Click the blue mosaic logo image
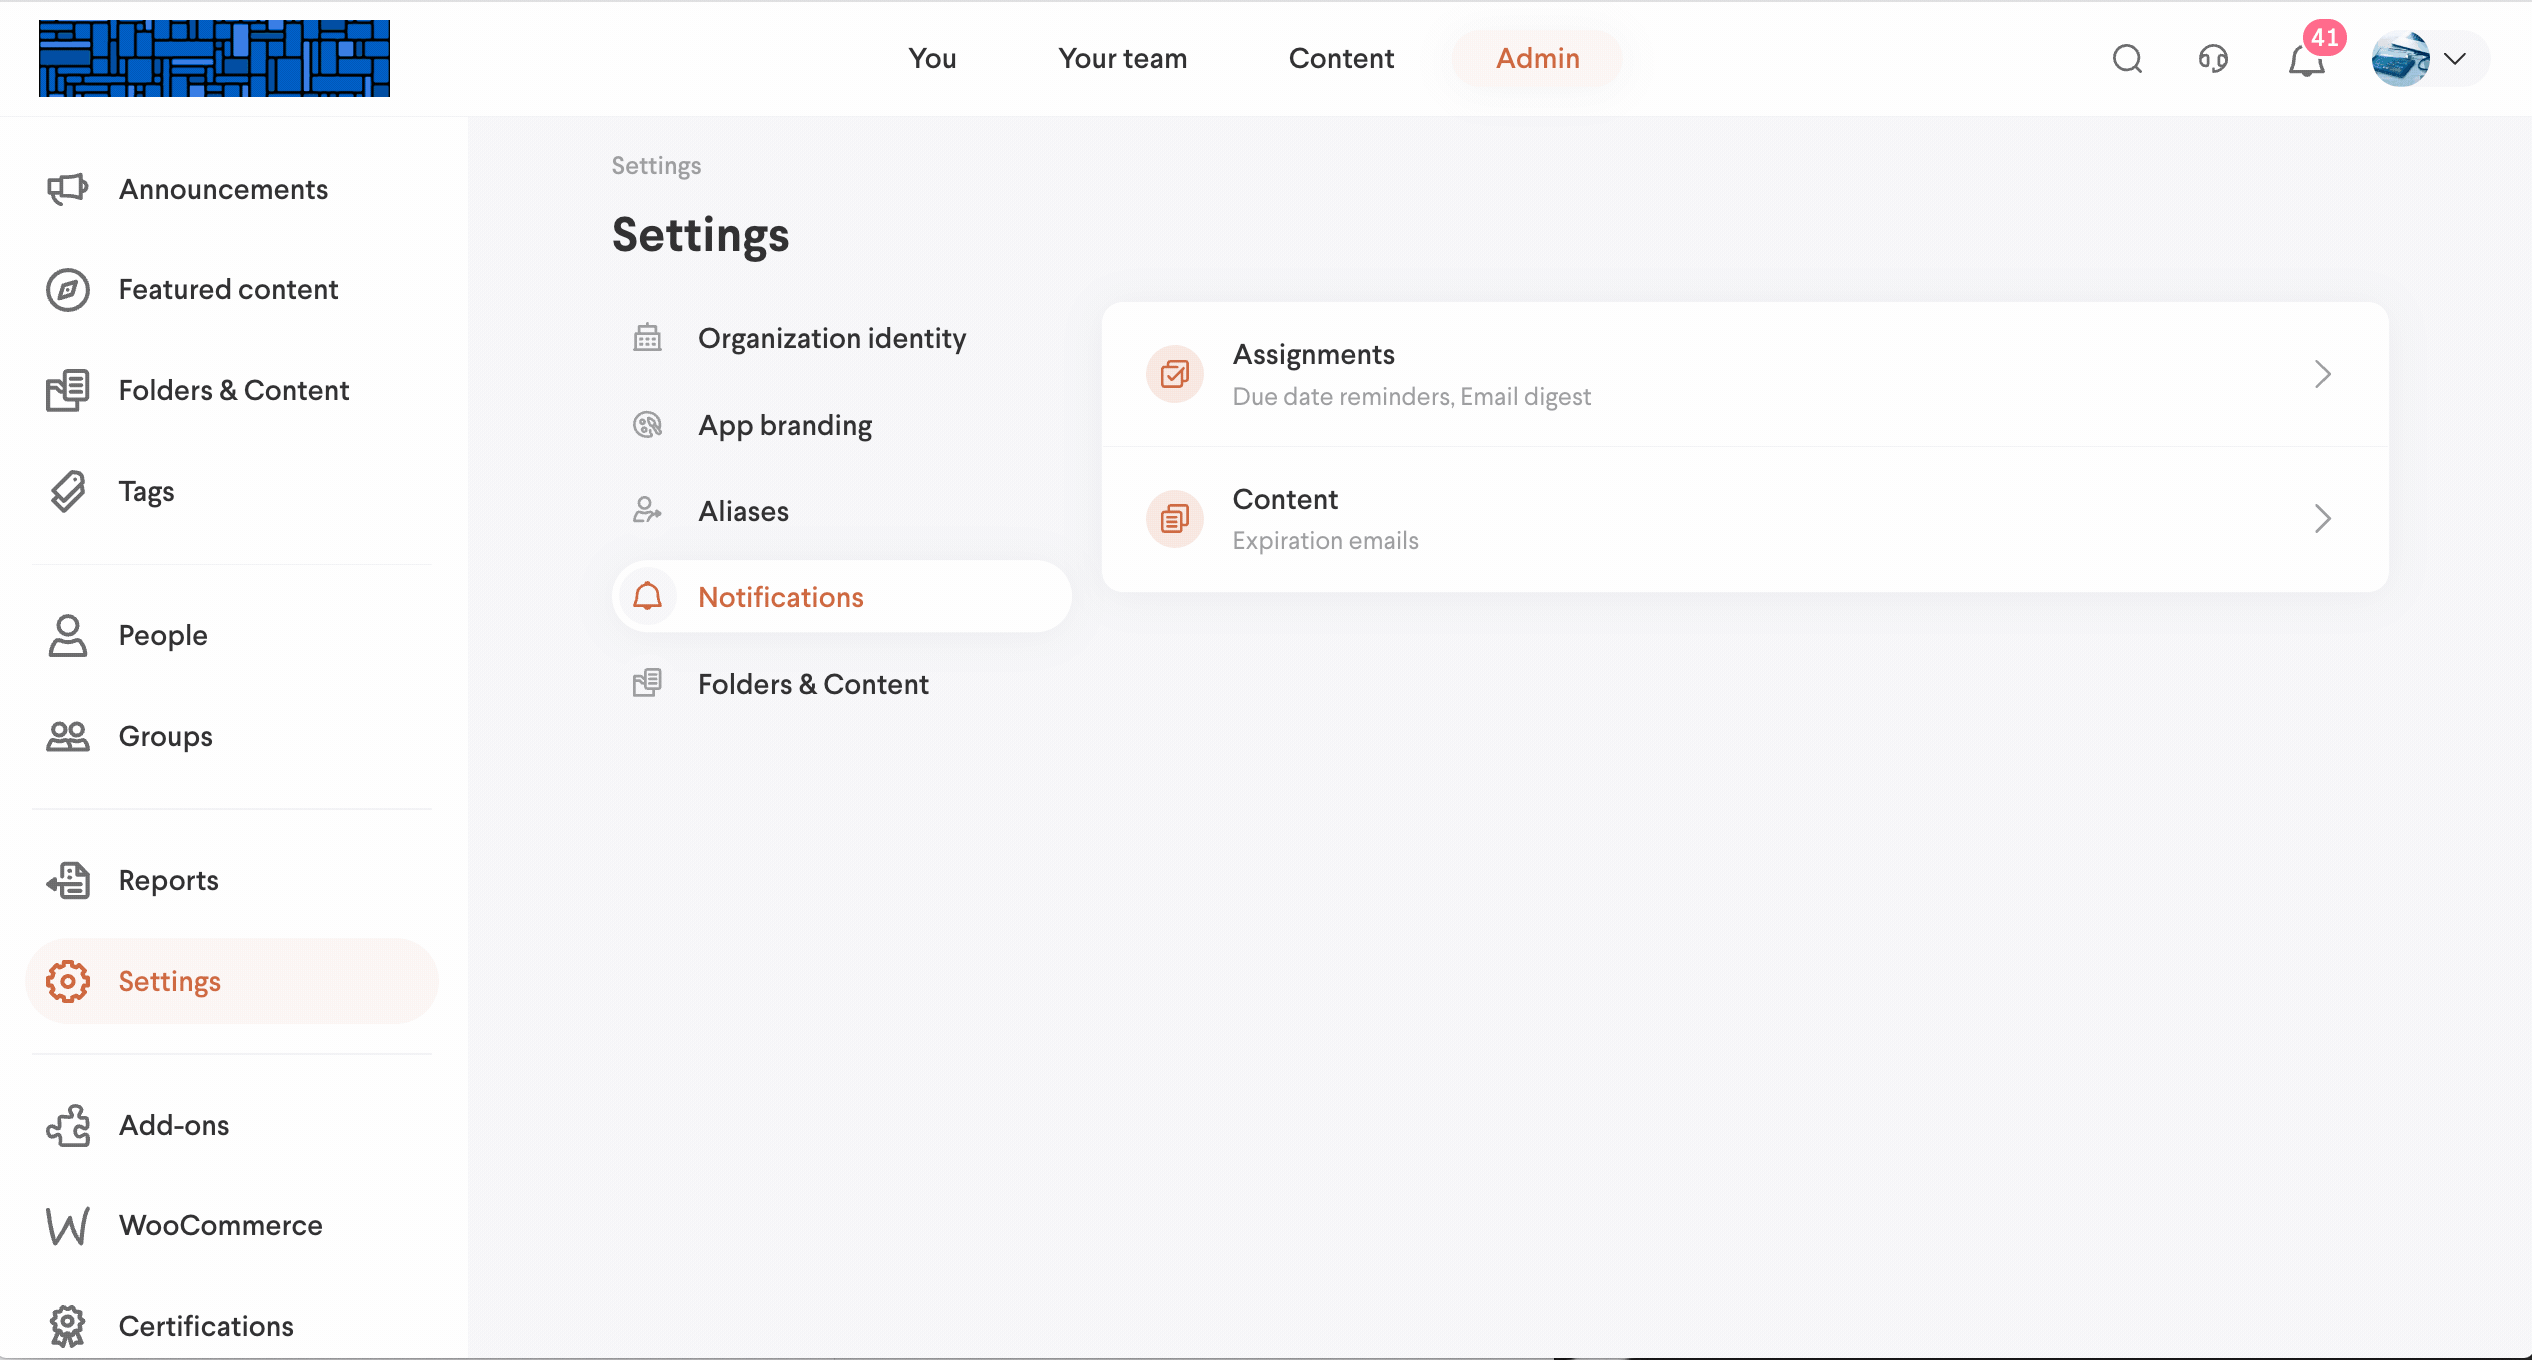The image size is (2532, 1360). tap(214, 58)
